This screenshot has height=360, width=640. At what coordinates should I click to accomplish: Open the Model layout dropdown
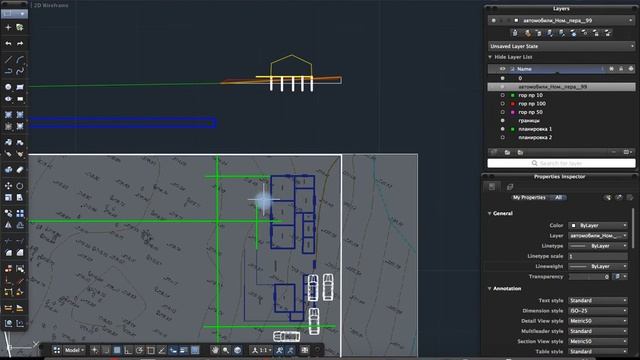(74, 350)
